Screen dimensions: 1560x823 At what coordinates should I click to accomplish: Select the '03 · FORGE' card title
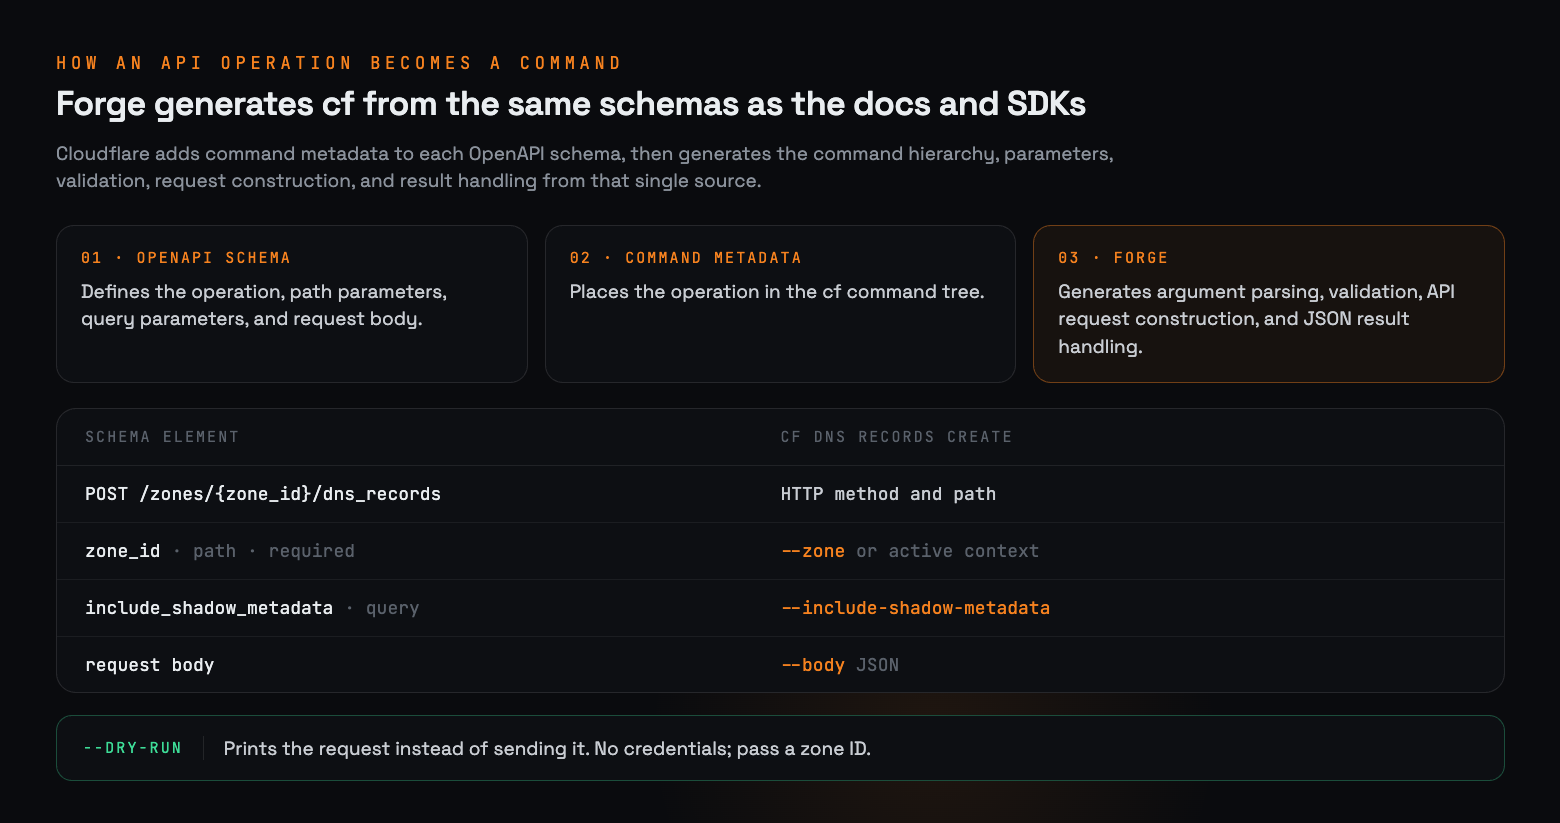point(1113,258)
